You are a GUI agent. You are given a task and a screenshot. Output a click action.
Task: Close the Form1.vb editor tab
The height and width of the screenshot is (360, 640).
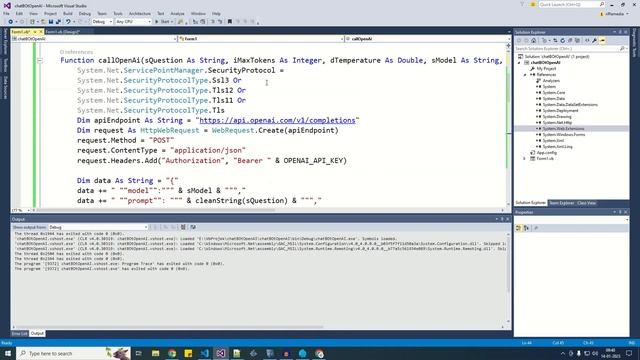click(40, 32)
